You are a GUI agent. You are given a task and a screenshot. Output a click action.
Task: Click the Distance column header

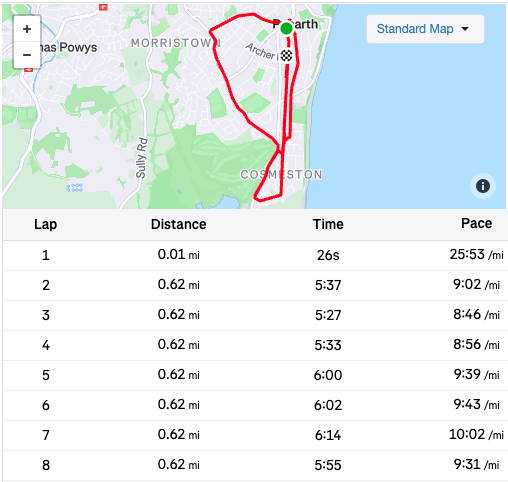tap(178, 224)
